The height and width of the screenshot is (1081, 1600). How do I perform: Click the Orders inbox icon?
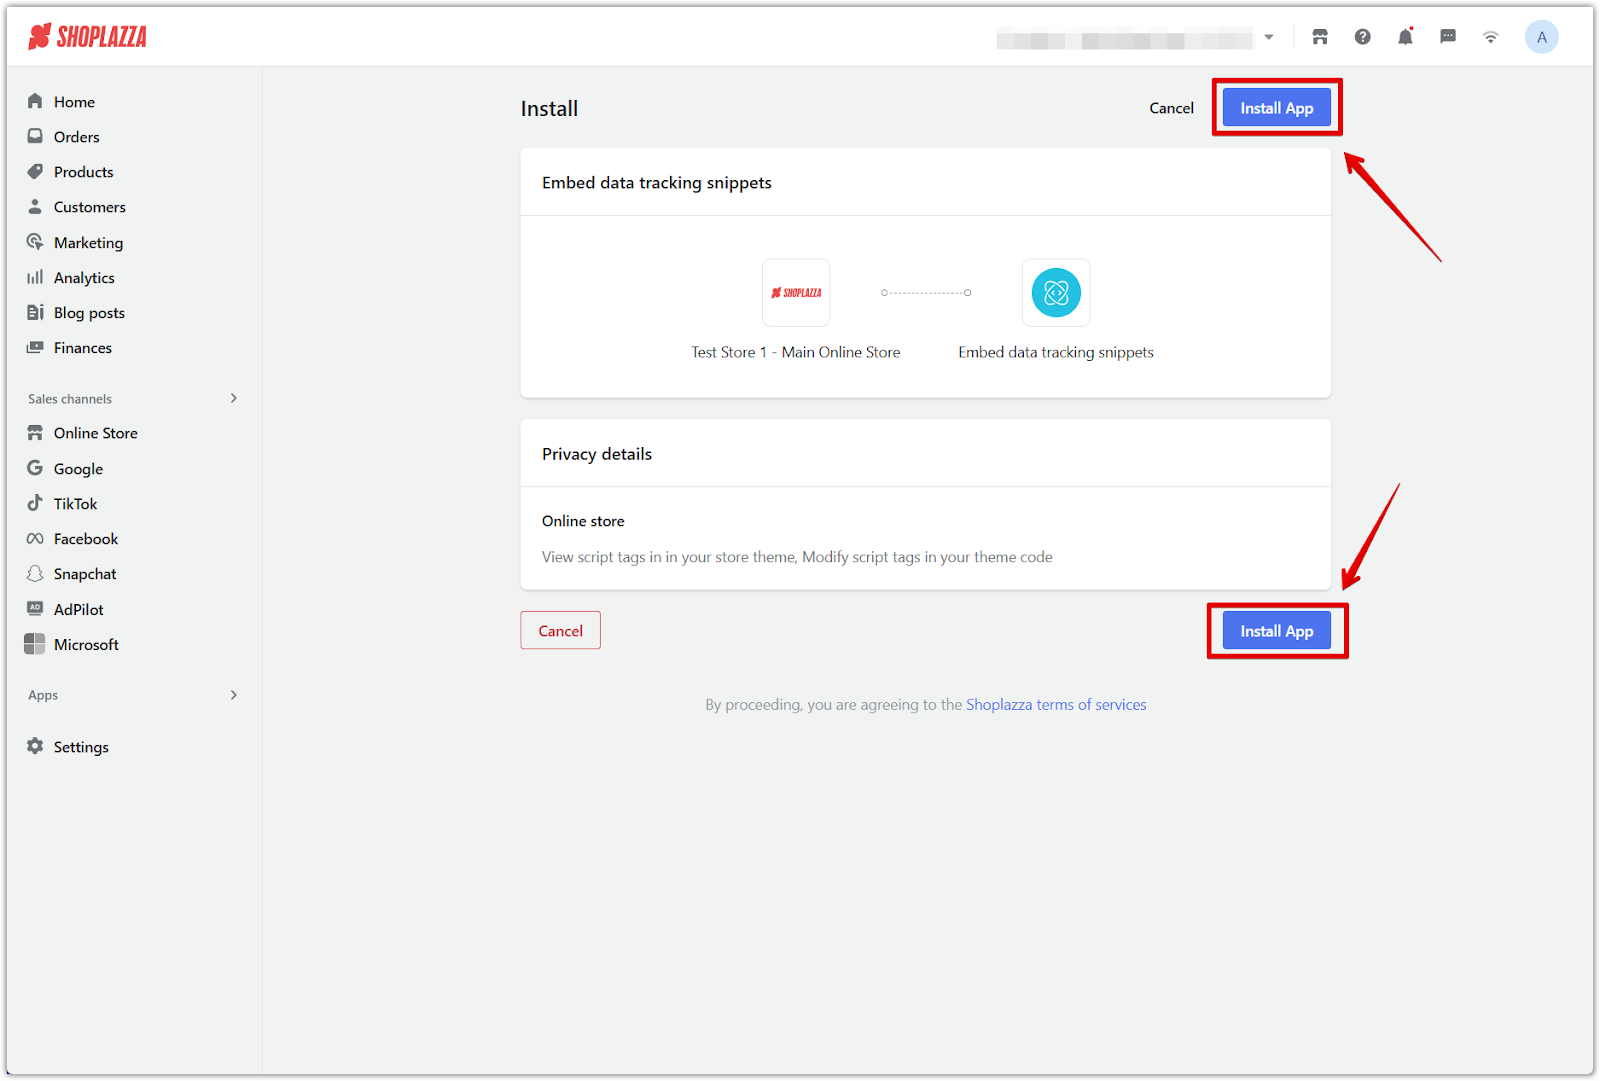pyautogui.click(x=35, y=136)
